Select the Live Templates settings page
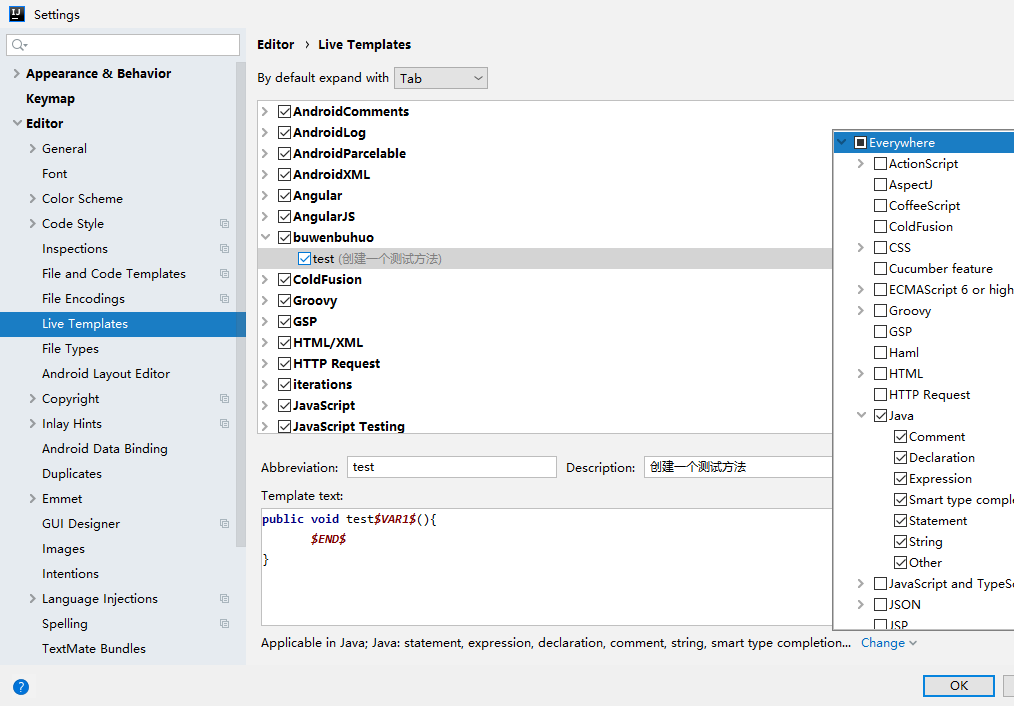Image resolution: width=1014 pixels, height=706 pixels. pos(123,324)
